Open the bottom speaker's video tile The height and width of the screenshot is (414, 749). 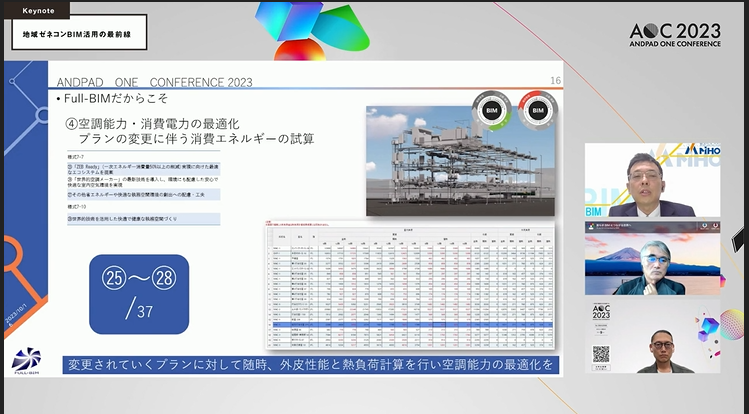(653, 336)
